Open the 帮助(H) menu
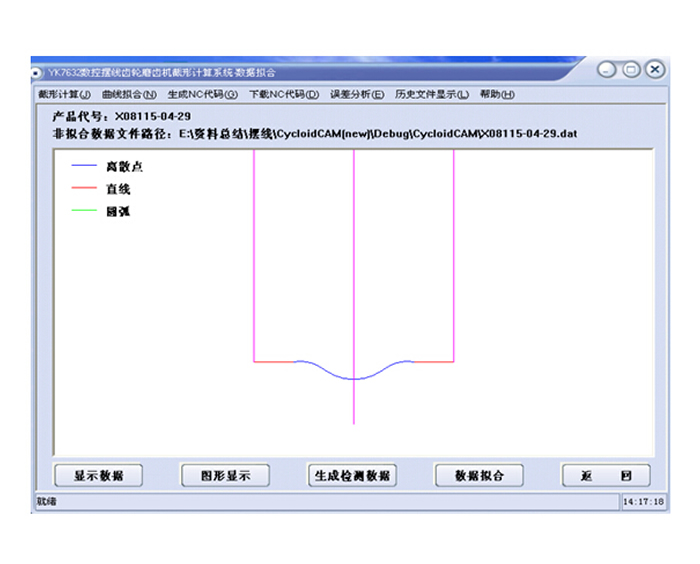Viewport: 700px width, 564px height. click(x=496, y=95)
